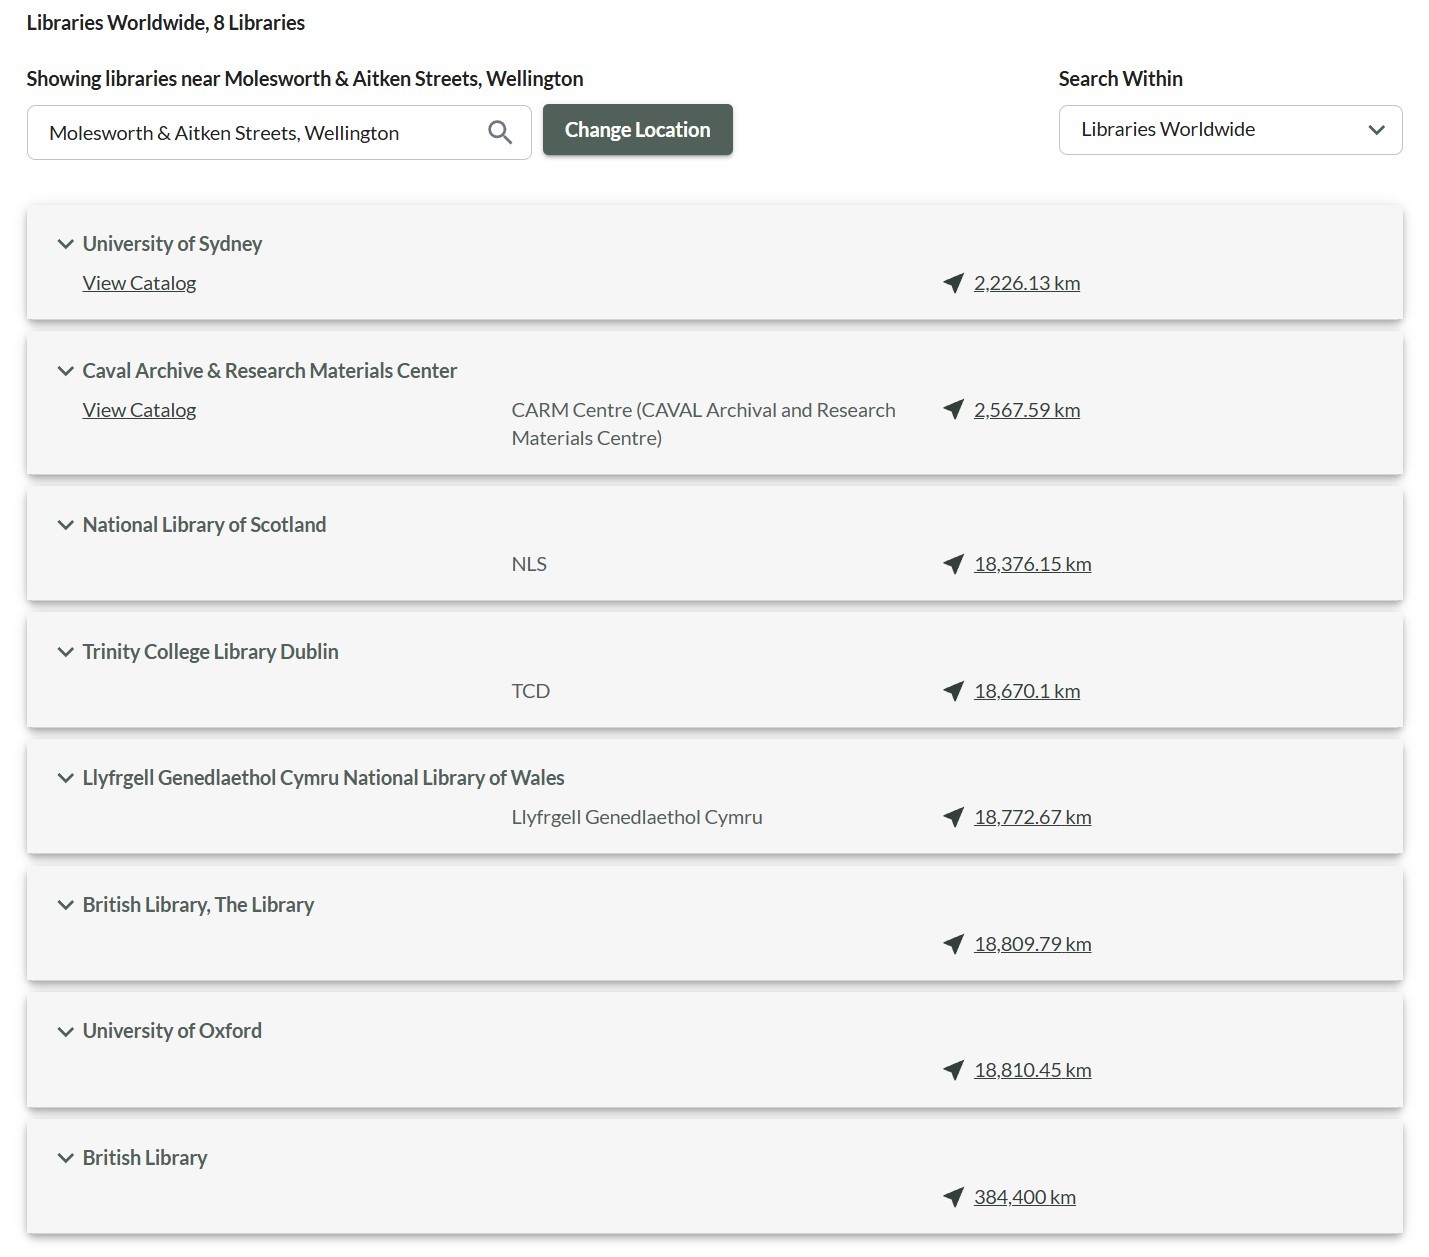Click navigation arrow icon beside 18,809.79 km

953,944
